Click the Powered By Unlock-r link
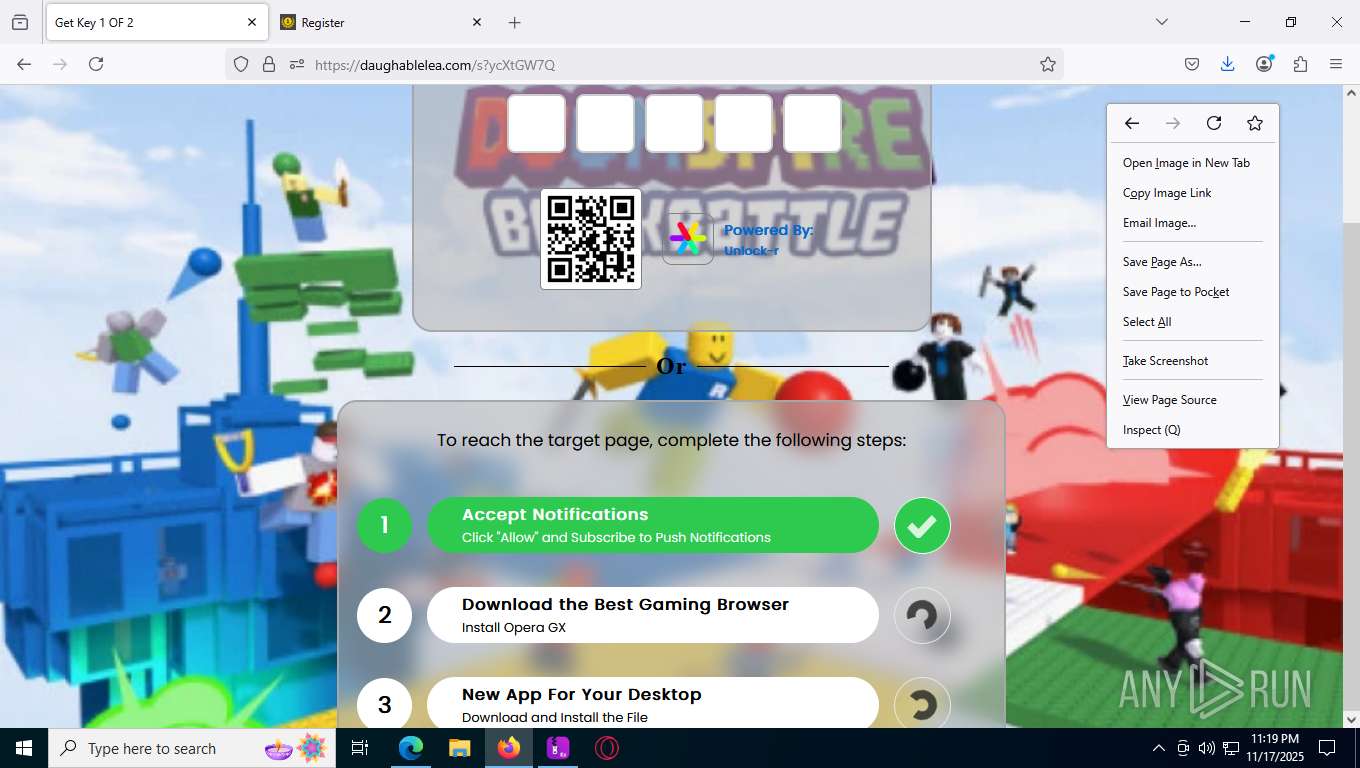Viewport: 1360px width, 768px height. 768,239
